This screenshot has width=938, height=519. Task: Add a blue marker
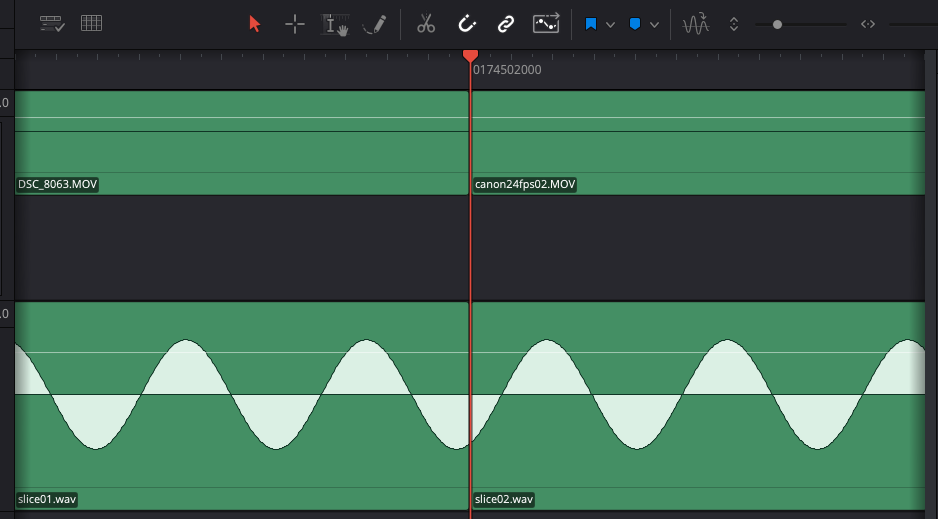(635, 24)
